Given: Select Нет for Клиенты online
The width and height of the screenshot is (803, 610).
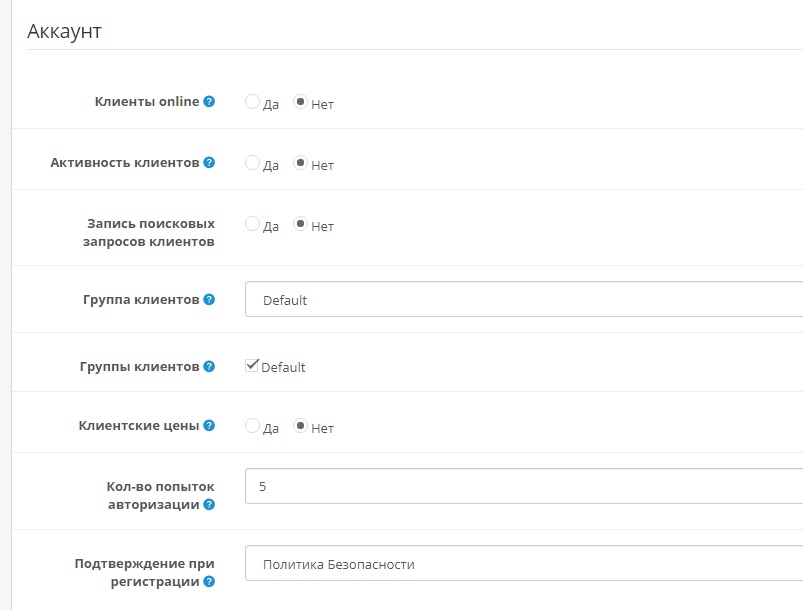Looking at the screenshot, I should click(300, 102).
